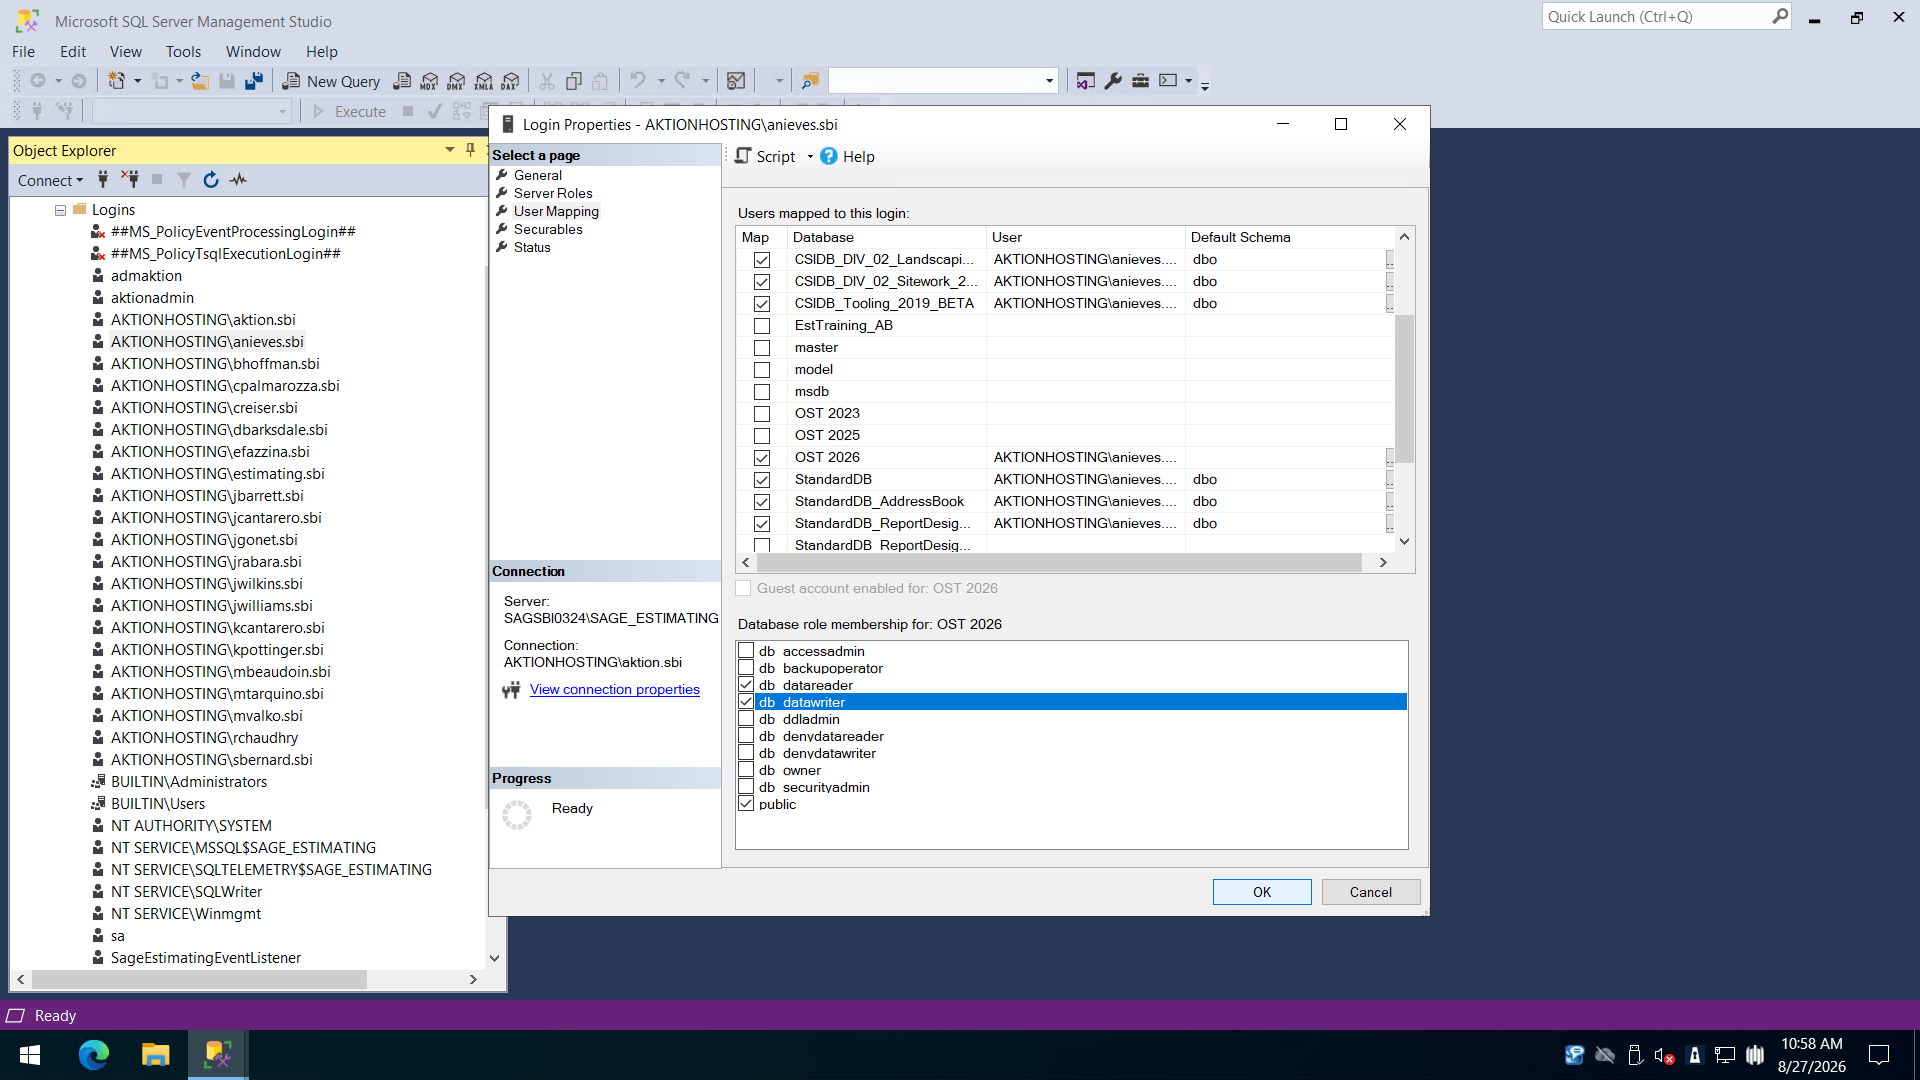Click the New Project toolbar icon

click(x=117, y=81)
